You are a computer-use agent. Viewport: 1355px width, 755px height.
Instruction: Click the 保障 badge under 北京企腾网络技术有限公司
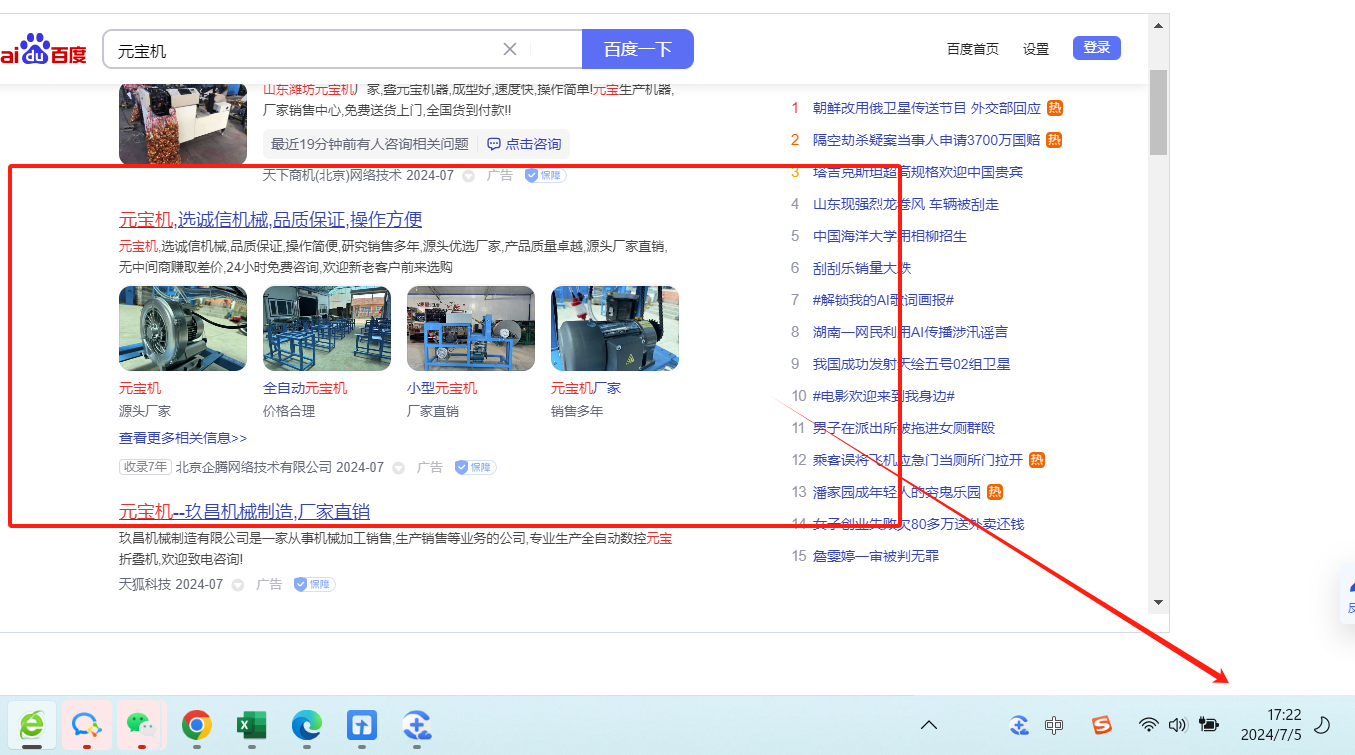(x=475, y=467)
